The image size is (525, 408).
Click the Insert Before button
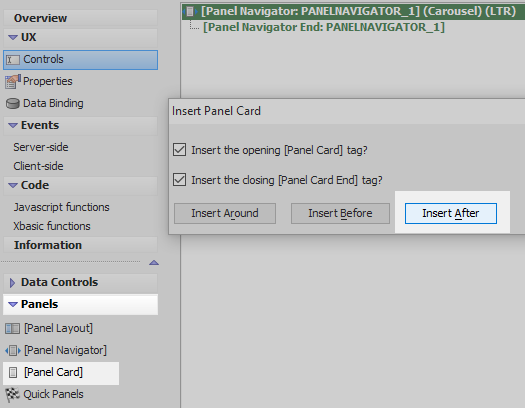(340, 213)
